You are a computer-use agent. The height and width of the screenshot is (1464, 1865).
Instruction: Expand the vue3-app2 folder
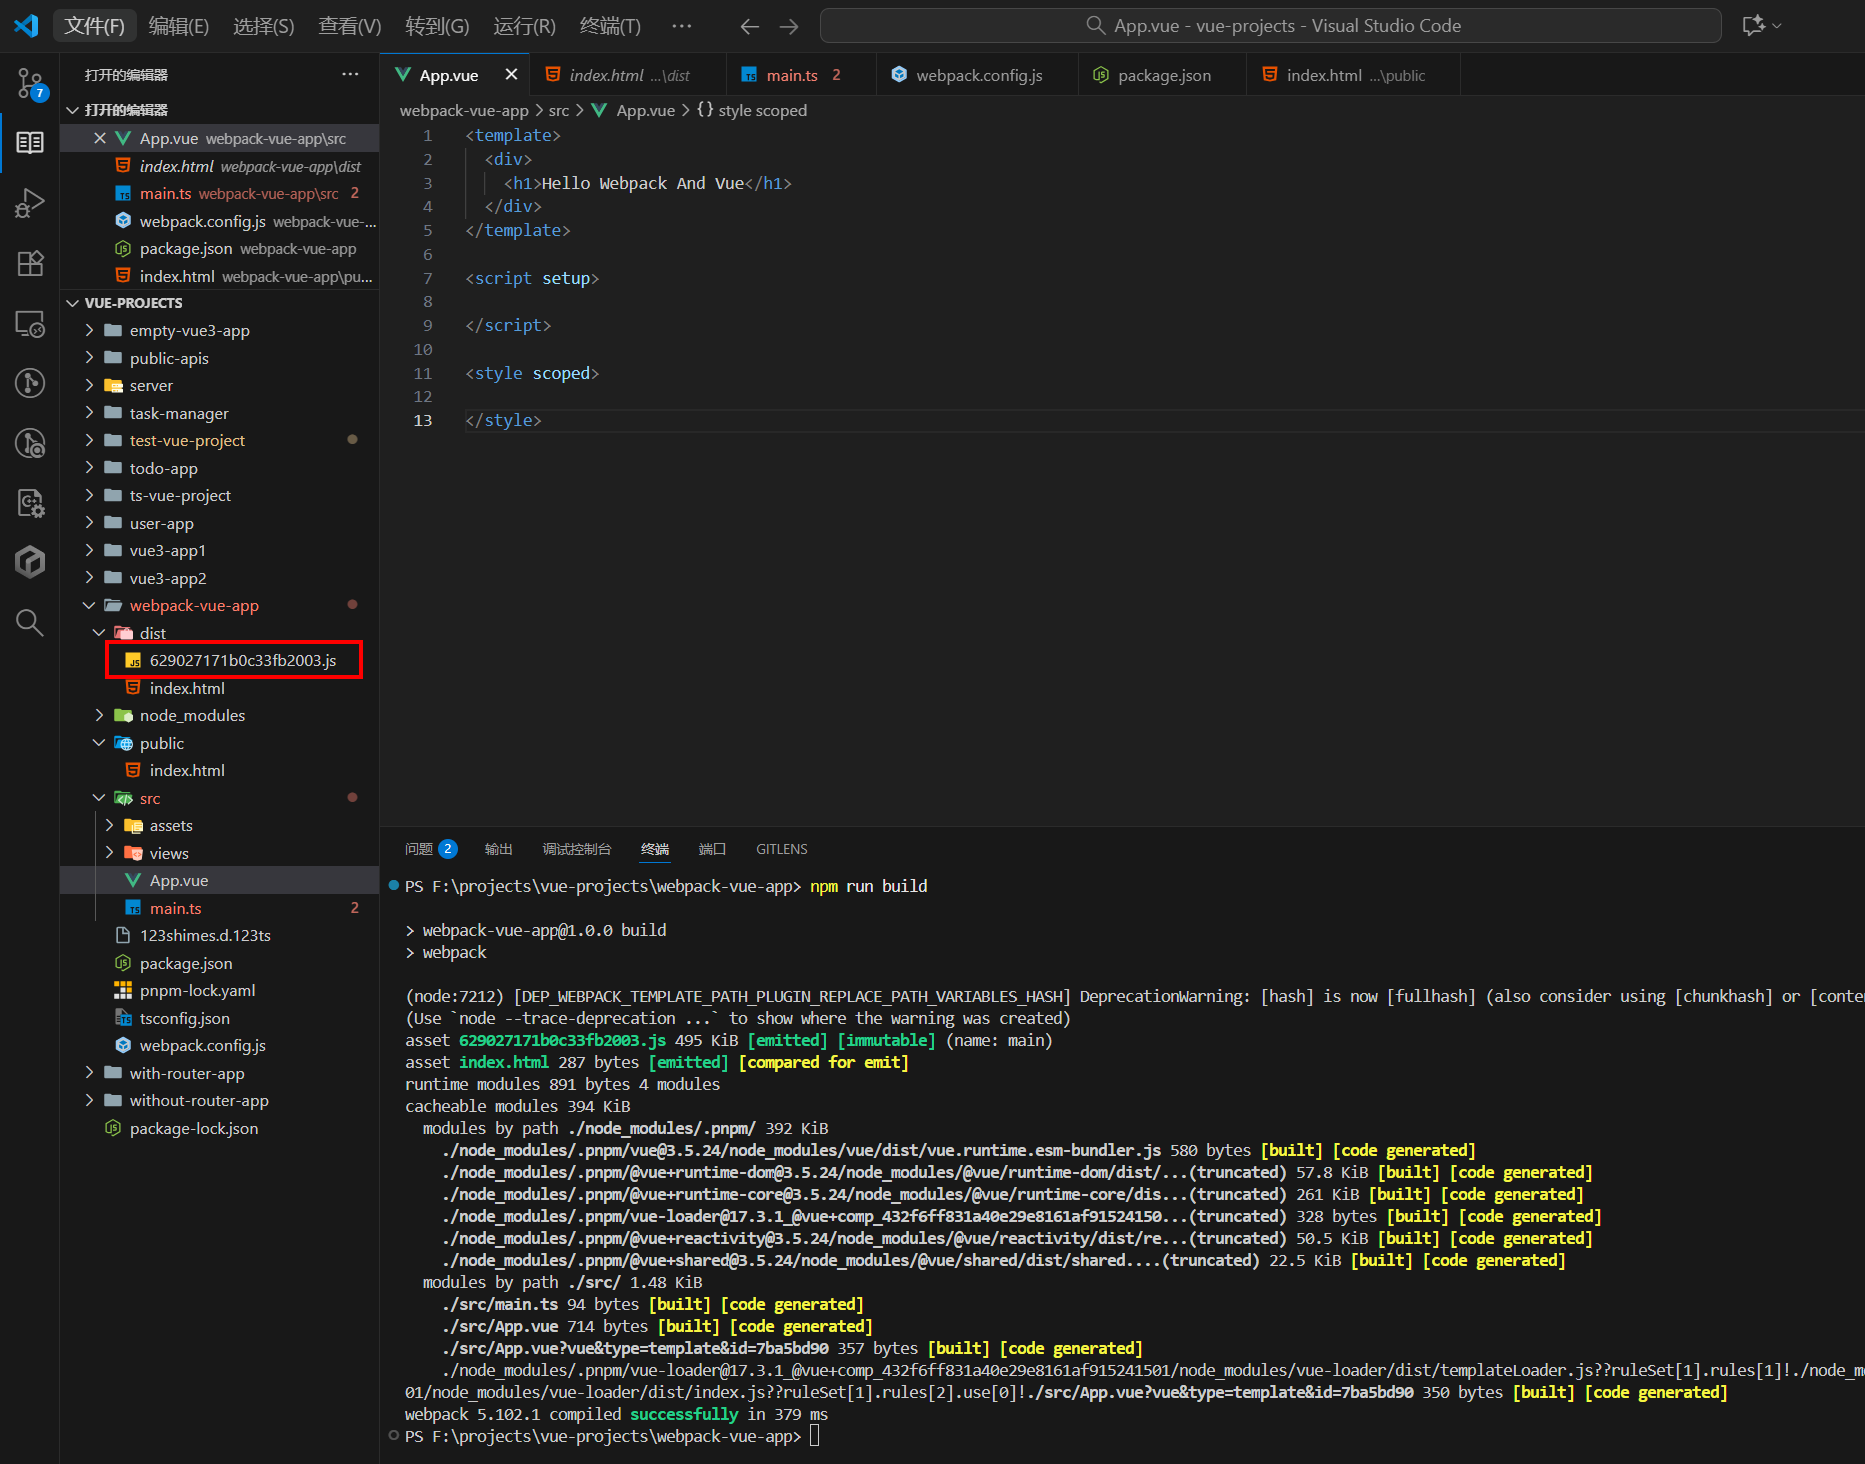pyautogui.click(x=89, y=578)
